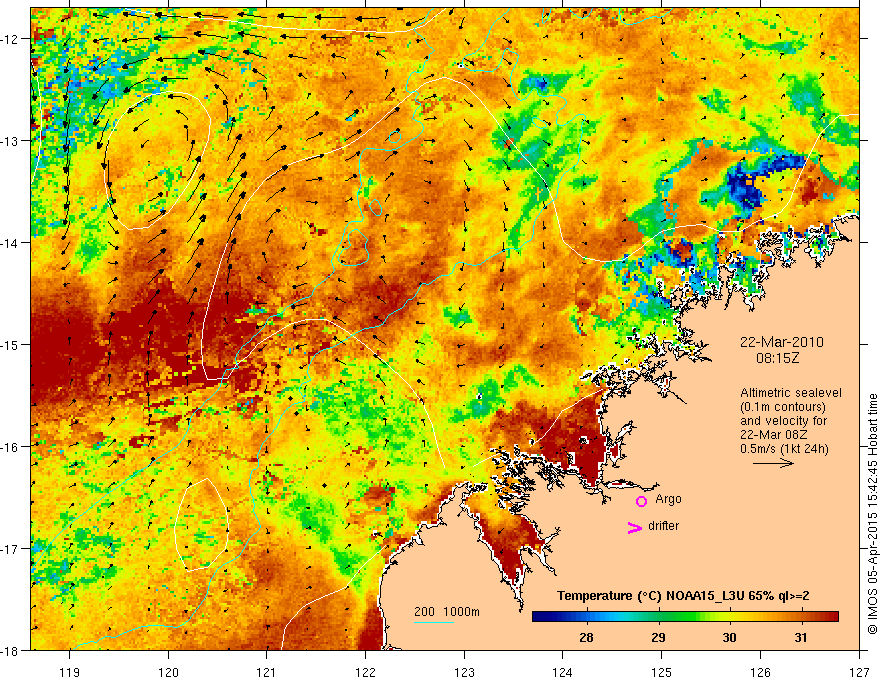Click the 0.5m/s velocity scale arrow
This screenshot has width=880, height=680.
(x=773, y=463)
